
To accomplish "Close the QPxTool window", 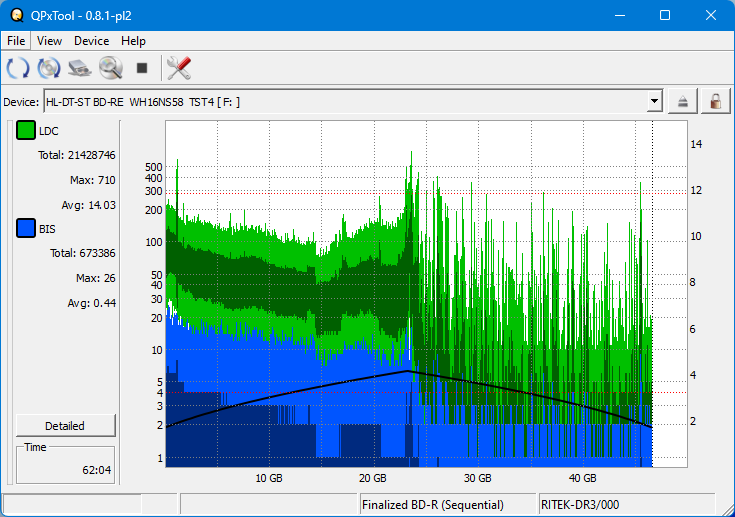I will click(x=711, y=15).
